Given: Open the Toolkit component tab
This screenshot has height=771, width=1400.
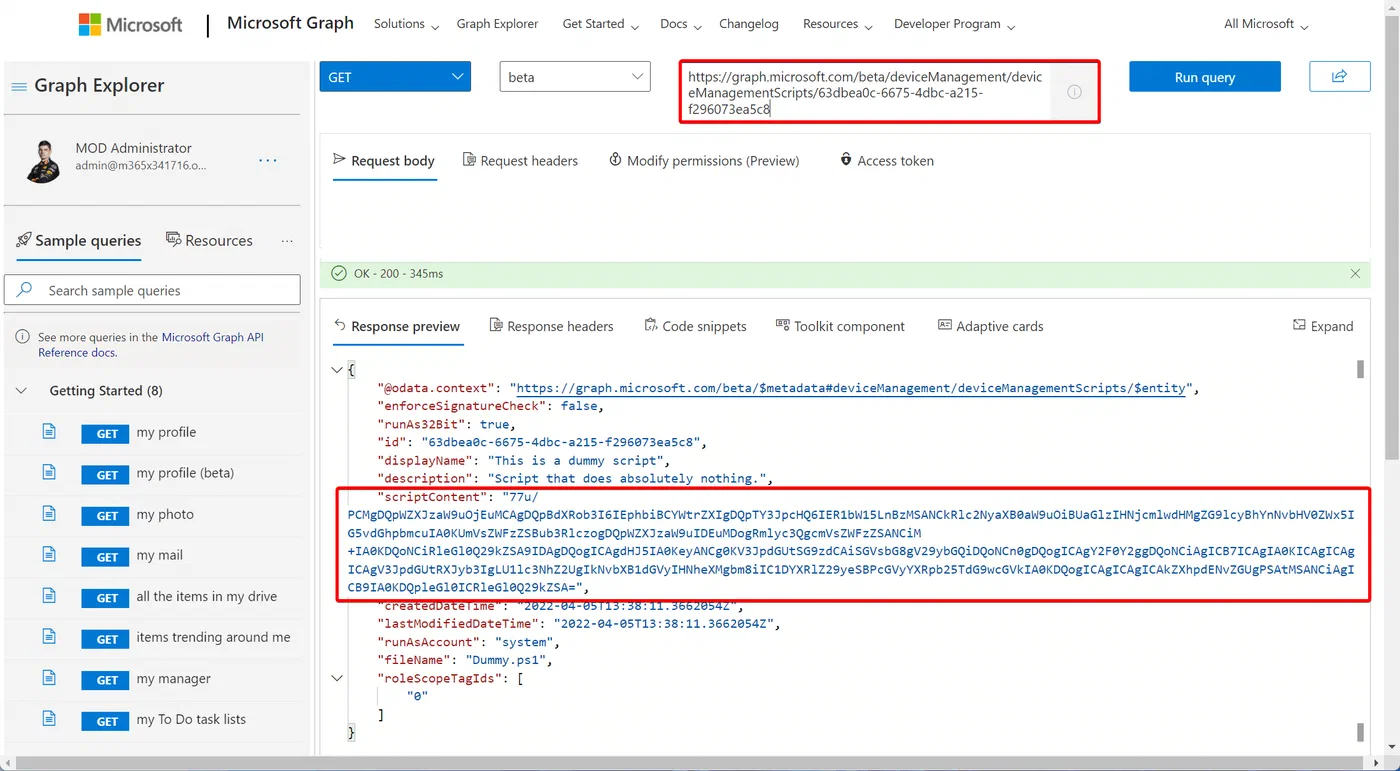Looking at the screenshot, I should [x=840, y=326].
